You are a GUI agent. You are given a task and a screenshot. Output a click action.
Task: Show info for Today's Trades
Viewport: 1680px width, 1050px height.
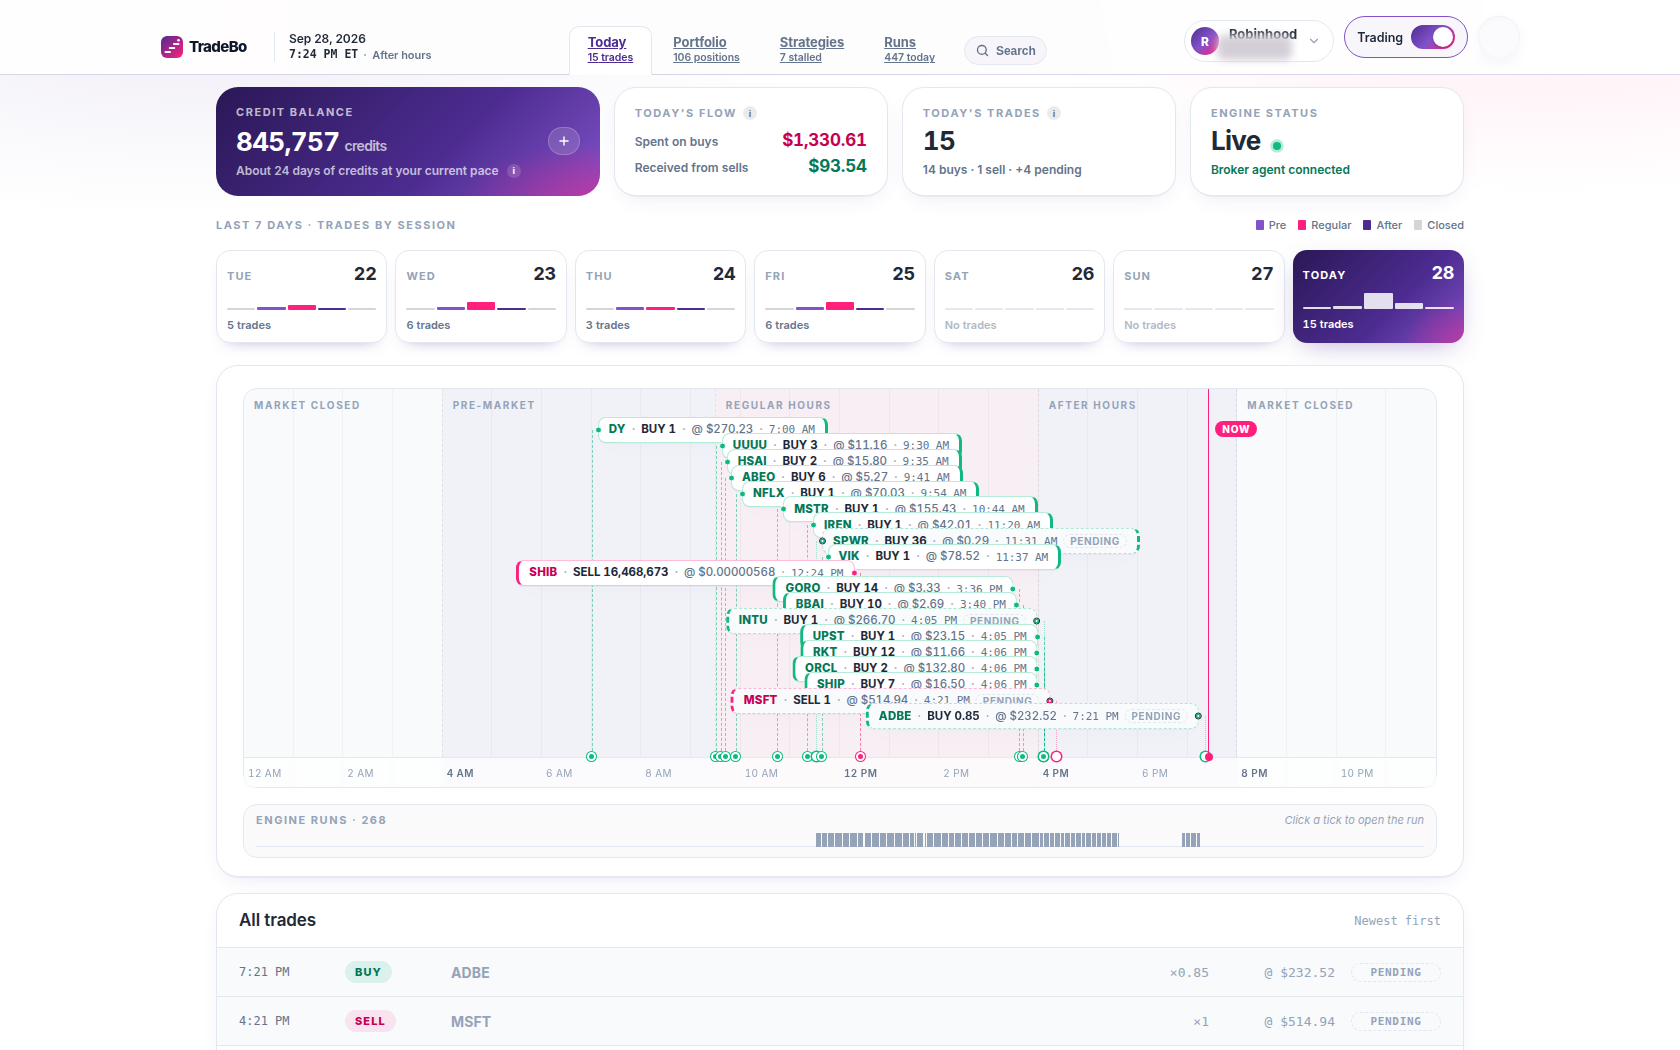click(1054, 113)
